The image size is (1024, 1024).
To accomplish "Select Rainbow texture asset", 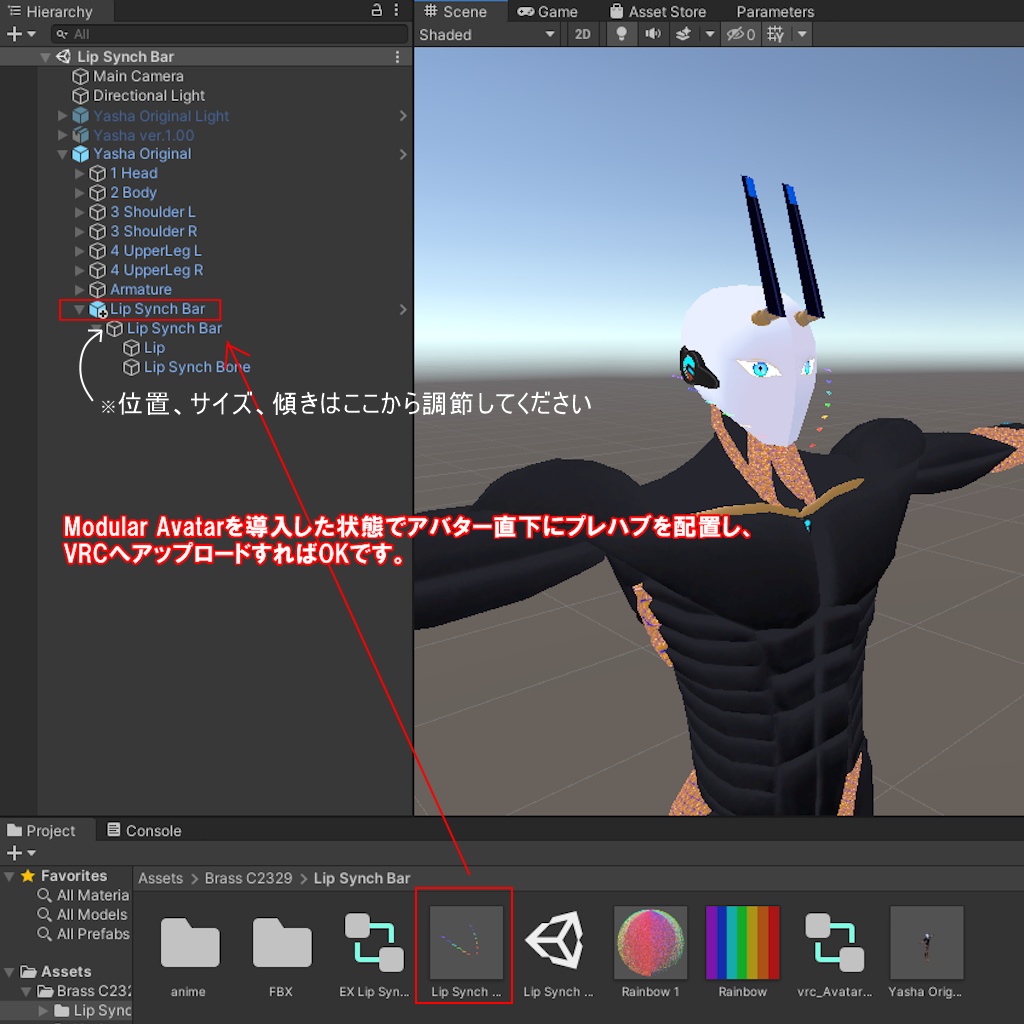I will (743, 944).
